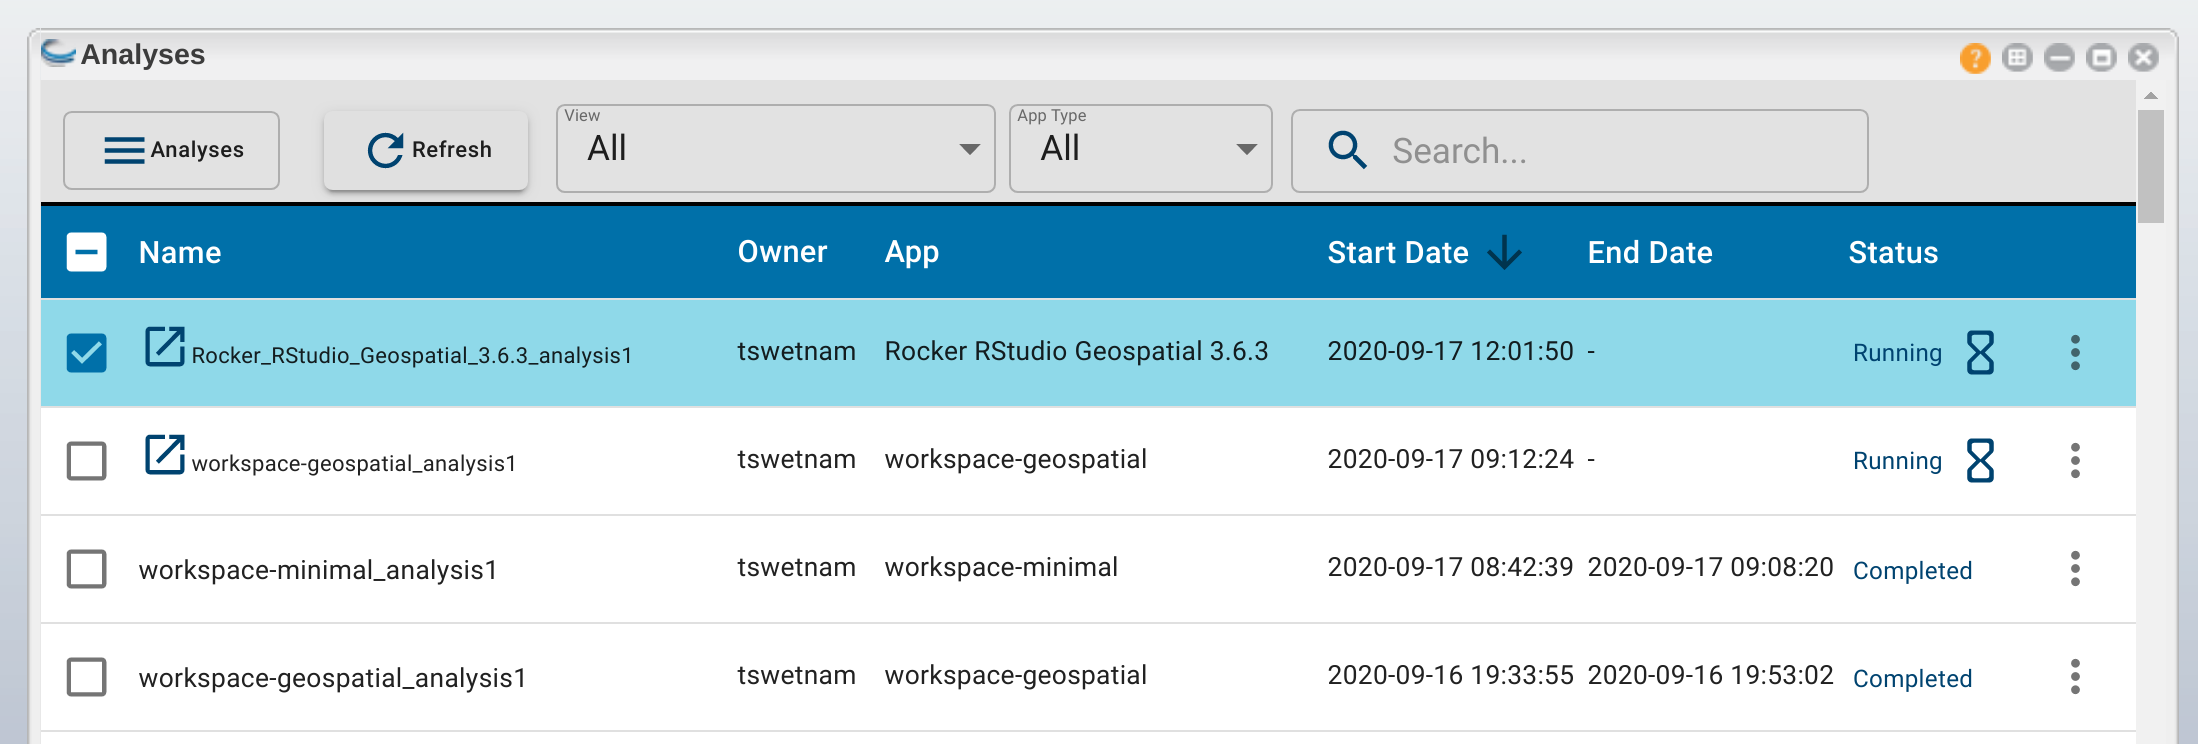Open launch link for running workspace-geospatial_analysis1
Screen dimensions: 2198x744
165,455
